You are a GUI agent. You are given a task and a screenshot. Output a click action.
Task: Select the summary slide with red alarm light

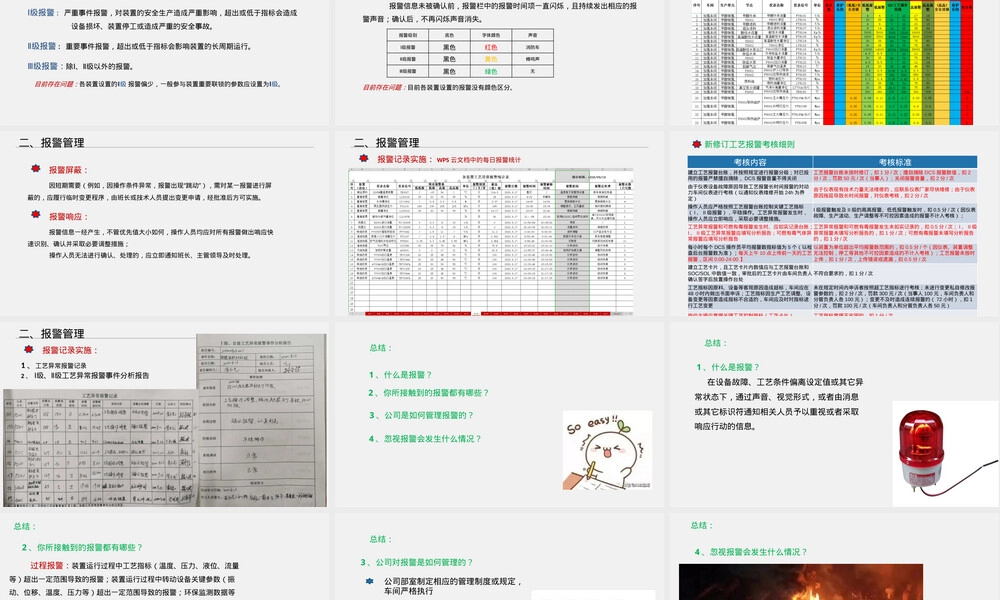tap(834, 415)
